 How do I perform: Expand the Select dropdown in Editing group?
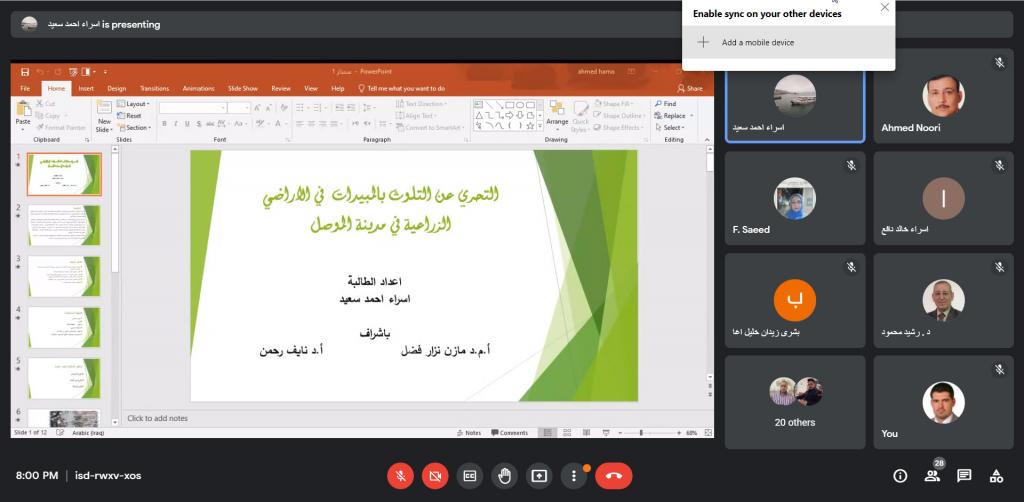point(673,128)
